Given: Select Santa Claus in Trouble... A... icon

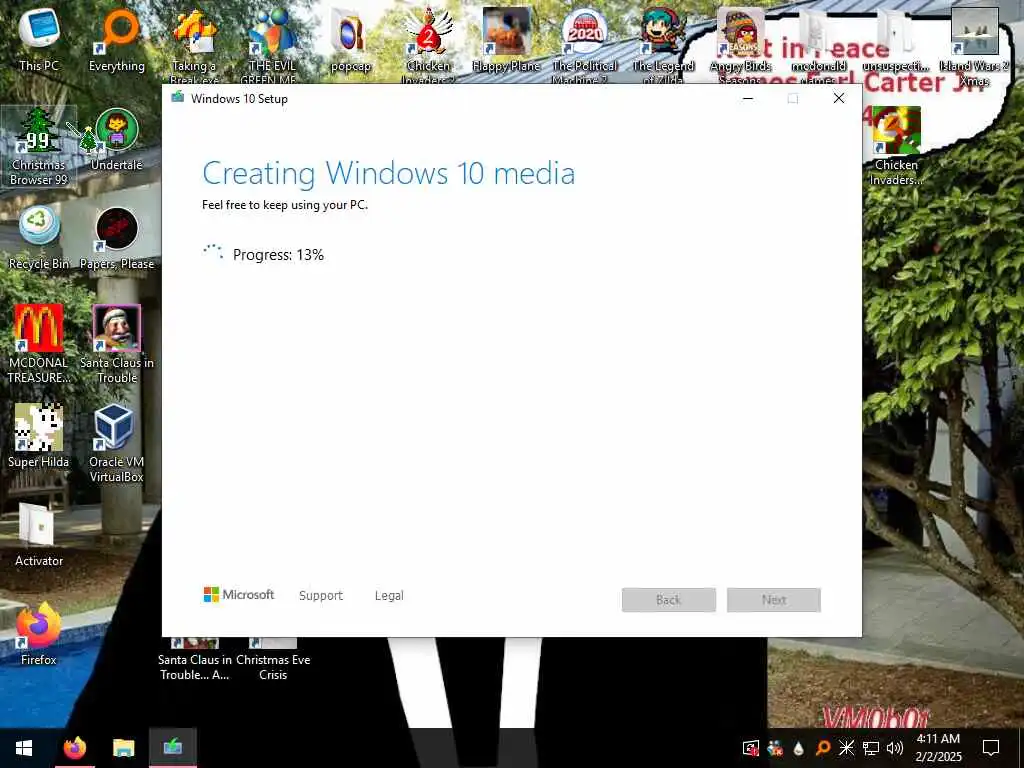Looking at the screenshot, I should 195,660.
